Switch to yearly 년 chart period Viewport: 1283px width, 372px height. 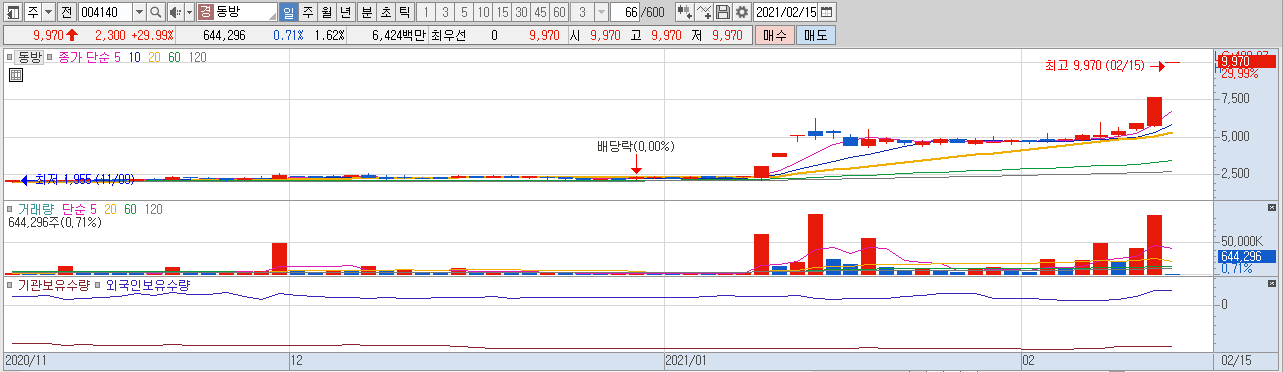pyautogui.click(x=345, y=12)
